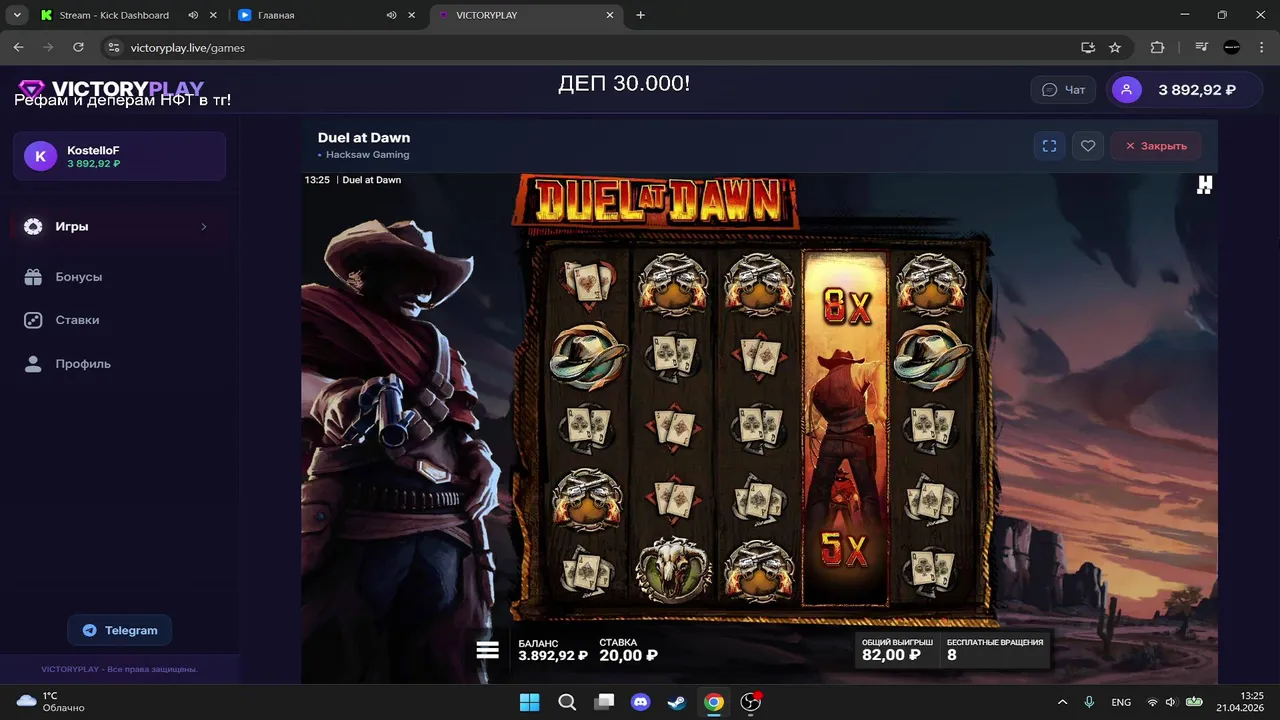This screenshot has width=1280, height=720.
Task: Click the 8X multiplier on the wild reel
Action: [847, 308]
